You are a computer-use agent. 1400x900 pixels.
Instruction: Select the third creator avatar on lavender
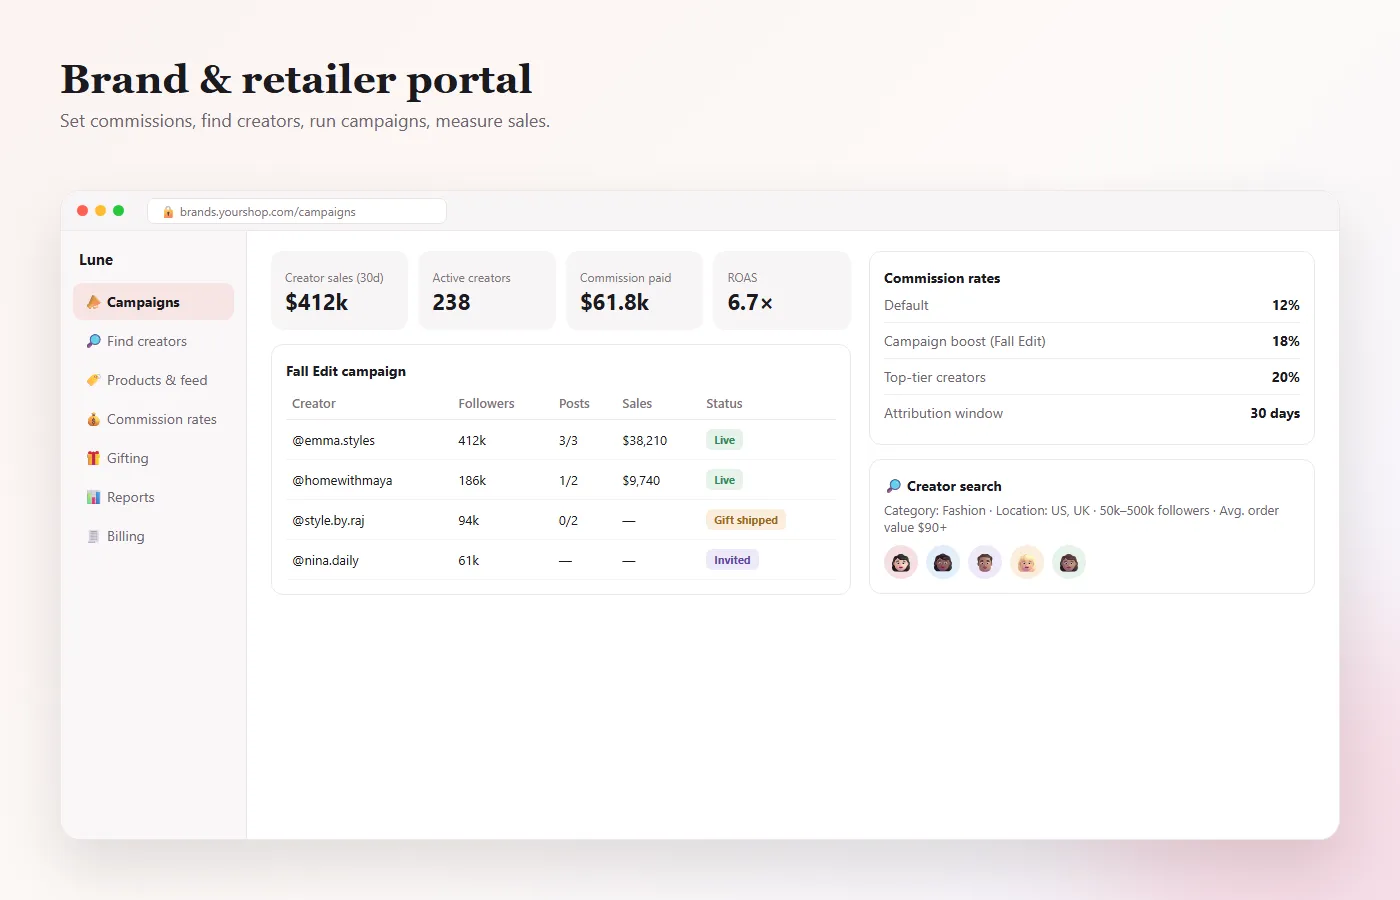pyautogui.click(x=985, y=562)
